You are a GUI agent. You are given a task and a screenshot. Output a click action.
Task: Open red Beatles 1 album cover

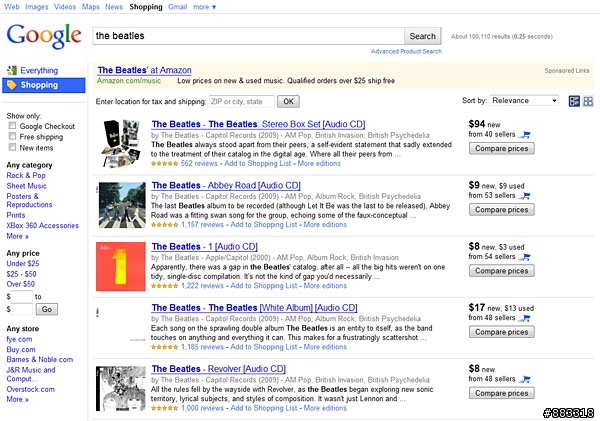tap(121, 266)
